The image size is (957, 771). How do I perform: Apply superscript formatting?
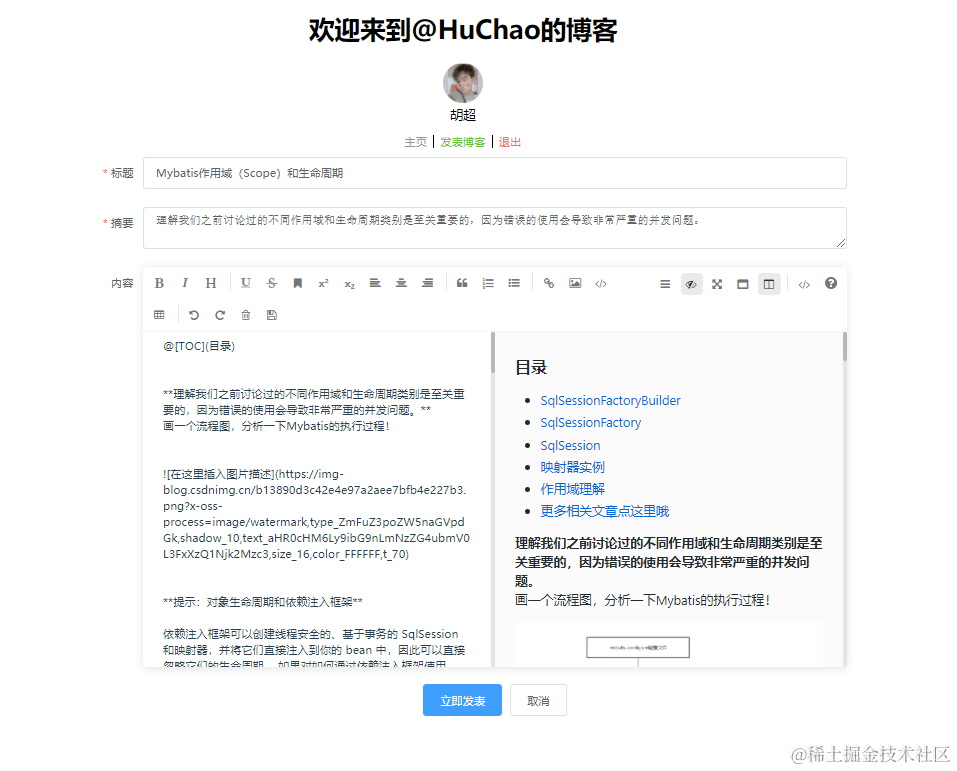click(x=323, y=283)
